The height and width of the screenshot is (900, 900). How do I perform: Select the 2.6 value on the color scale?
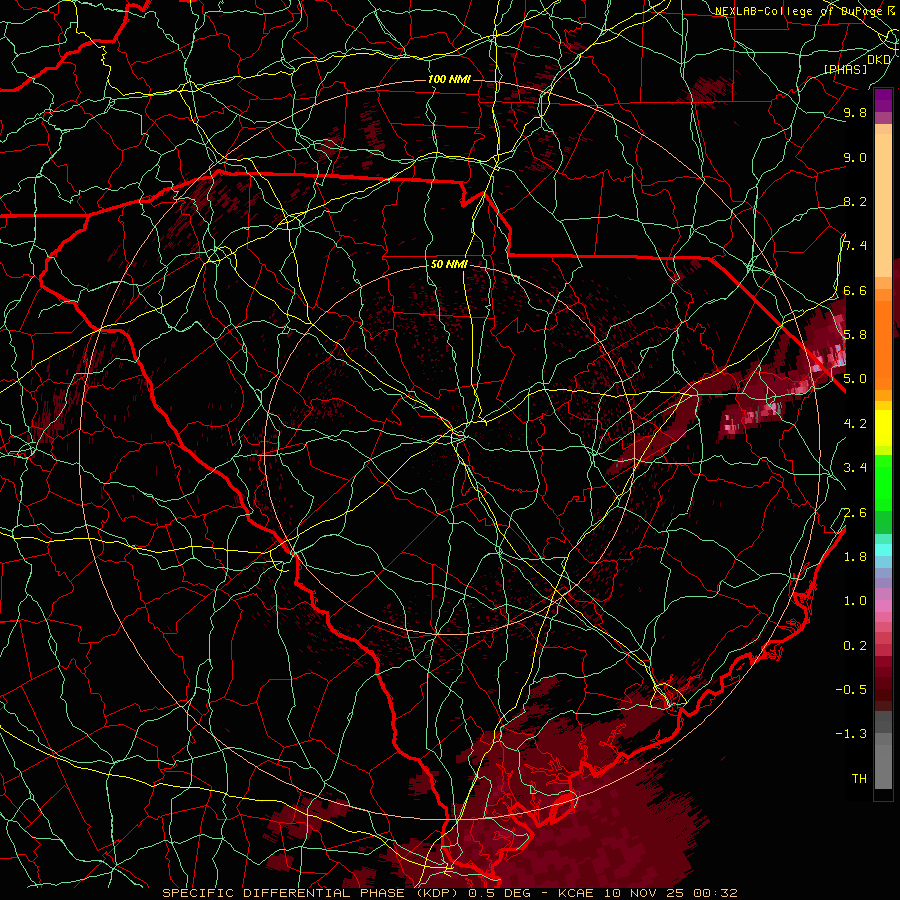[x=855, y=513]
